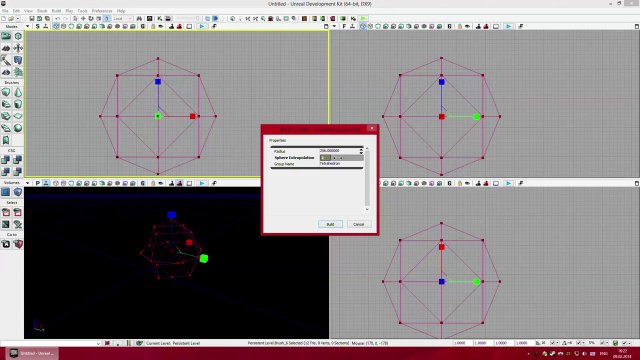This screenshot has width=640, height=360.
Task: Open the File menu
Action: point(5,11)
